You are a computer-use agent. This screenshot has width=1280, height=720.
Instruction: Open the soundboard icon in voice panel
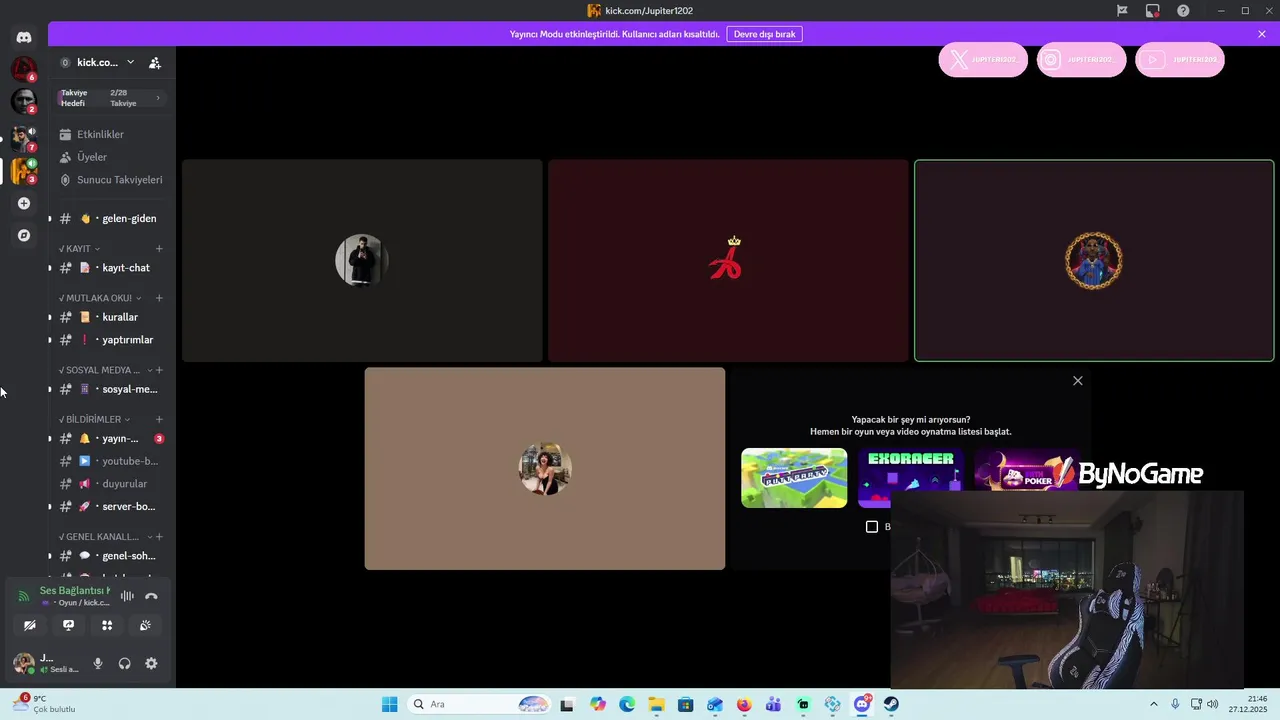145,625
